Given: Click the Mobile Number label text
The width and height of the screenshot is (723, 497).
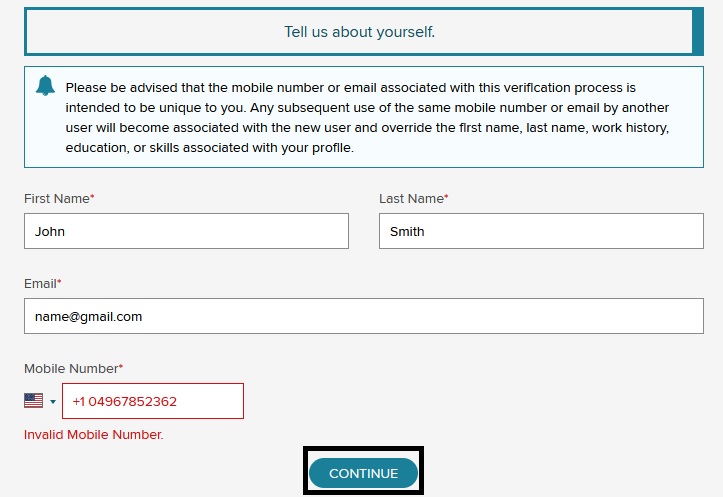Looking at the screenshot, I should point(71,369).
